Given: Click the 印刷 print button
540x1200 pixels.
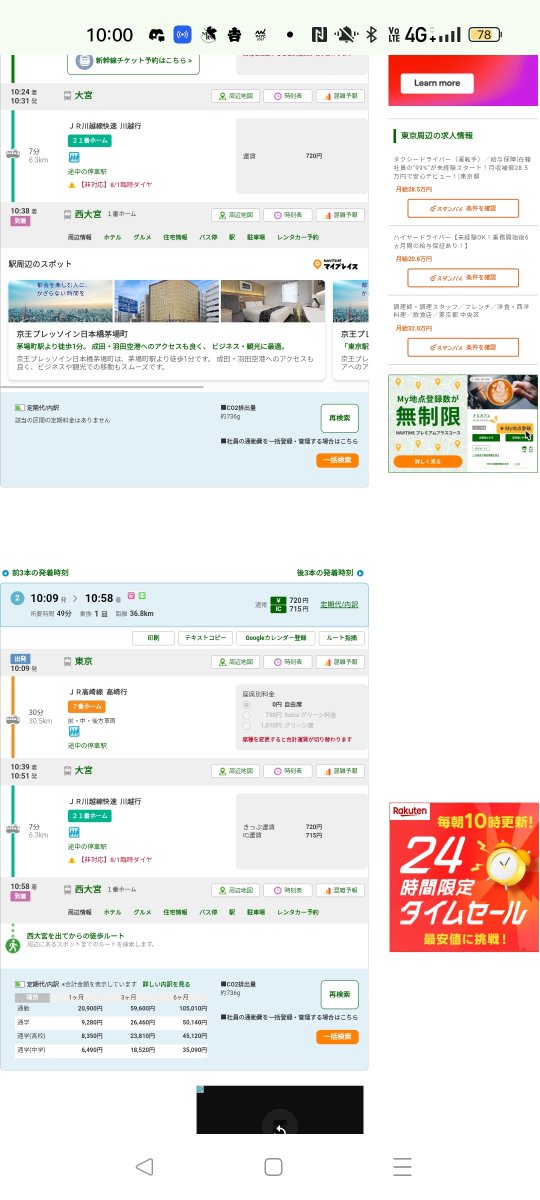Looking at the screenshot, I should pos(153,637).
